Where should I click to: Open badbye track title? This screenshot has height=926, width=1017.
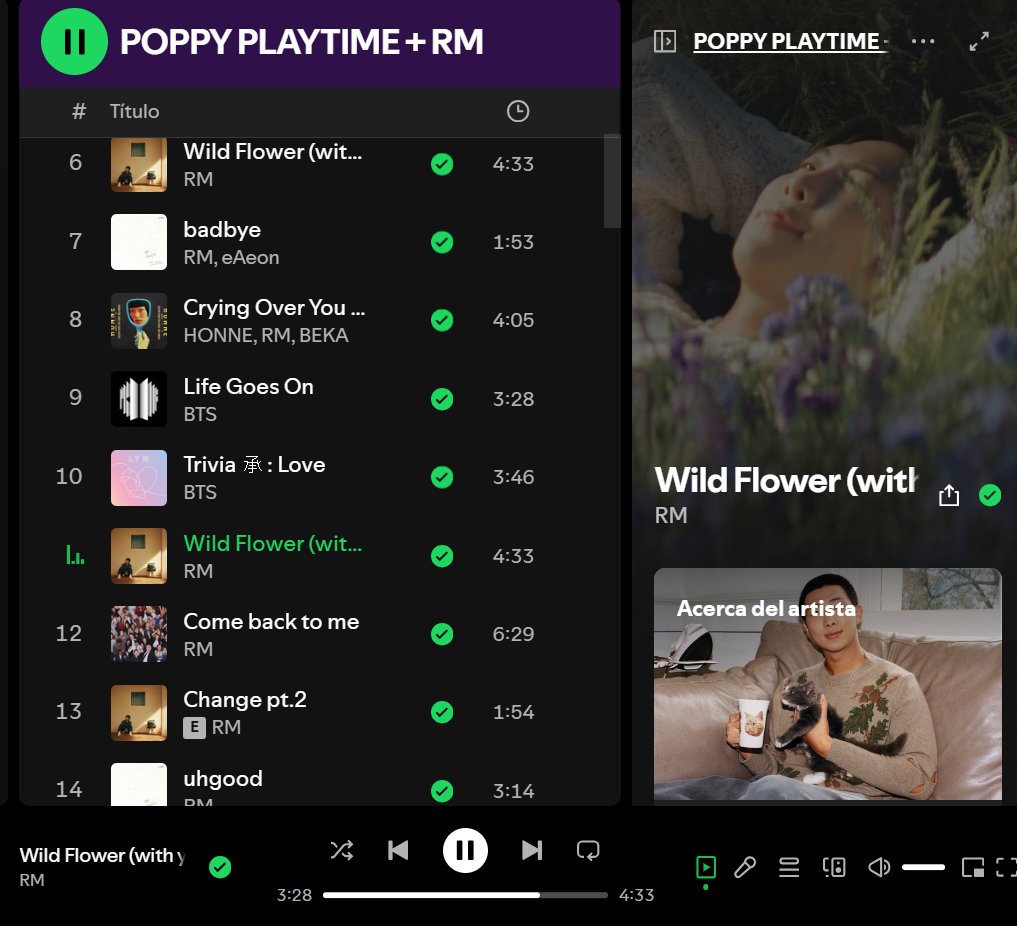[222, 230]
